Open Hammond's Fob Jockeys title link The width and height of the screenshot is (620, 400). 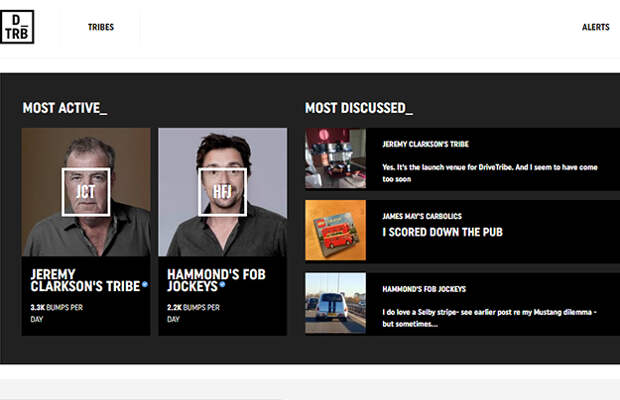pyautogui.click(x=216, y=280)
